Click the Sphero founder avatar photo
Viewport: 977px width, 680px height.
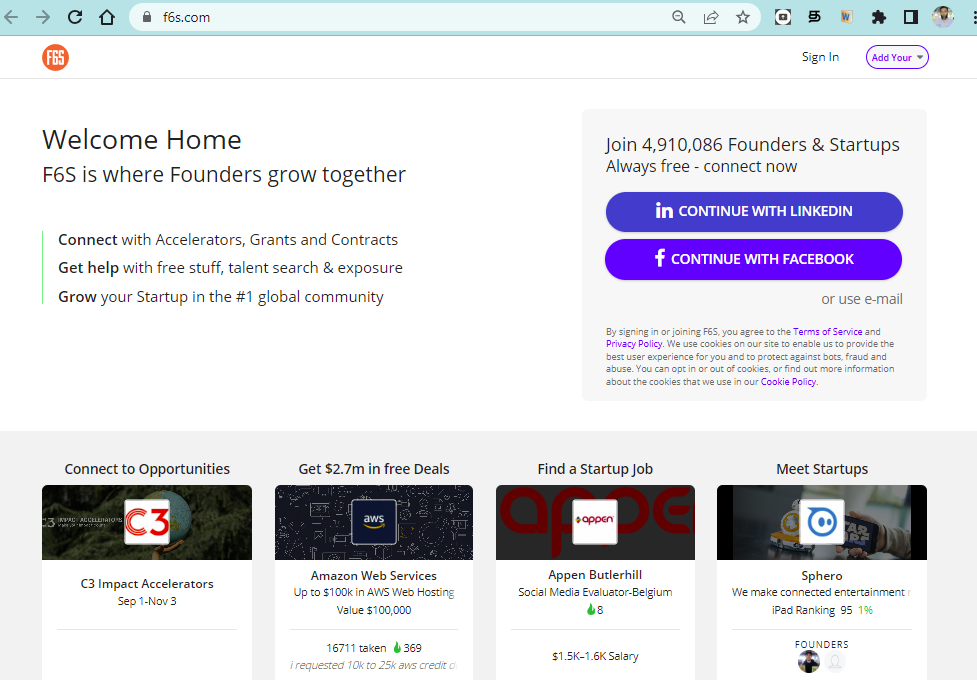[x=809, y=661]
